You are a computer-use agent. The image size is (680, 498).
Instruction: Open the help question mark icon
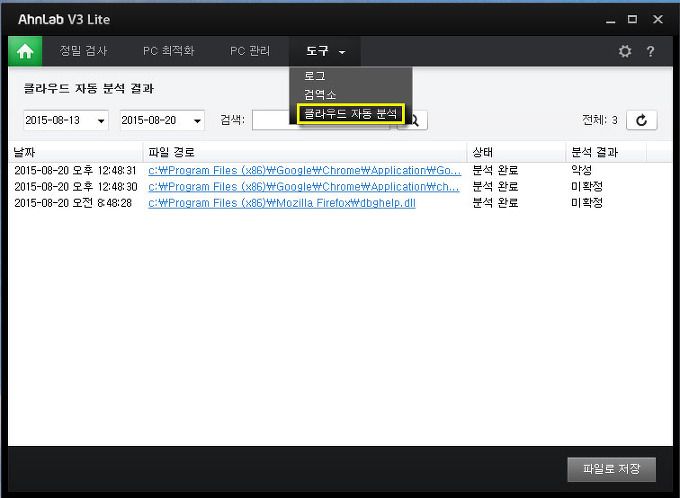coord(651,52)
